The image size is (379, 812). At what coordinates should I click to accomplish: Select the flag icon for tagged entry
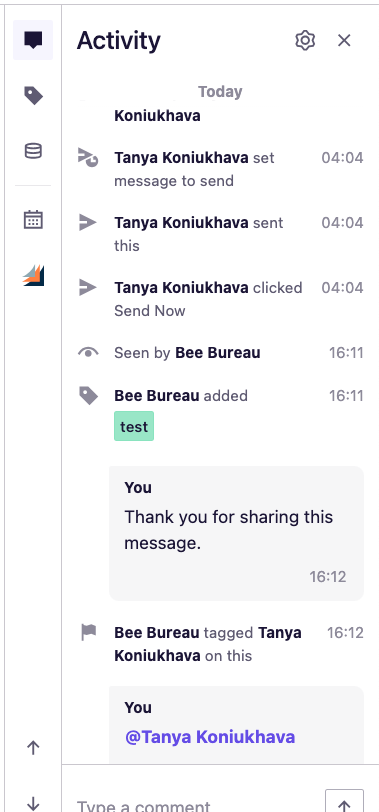click(89, 632)
